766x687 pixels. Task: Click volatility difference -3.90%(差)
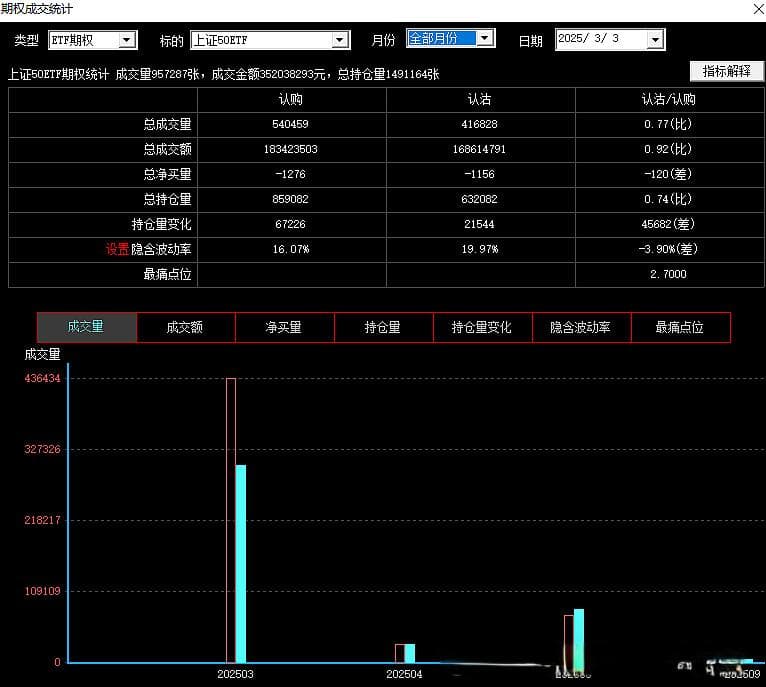pyautogui.click(x=668, y=249)
